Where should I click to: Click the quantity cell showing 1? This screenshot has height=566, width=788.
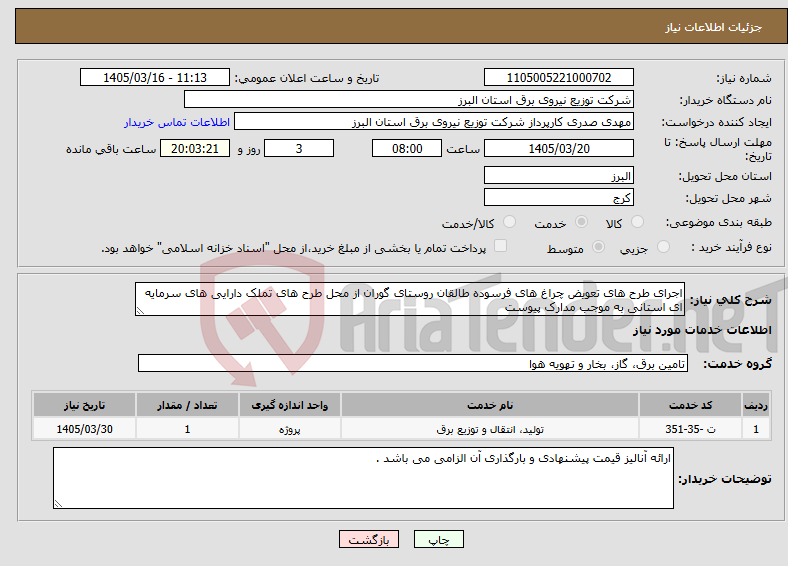187,429
